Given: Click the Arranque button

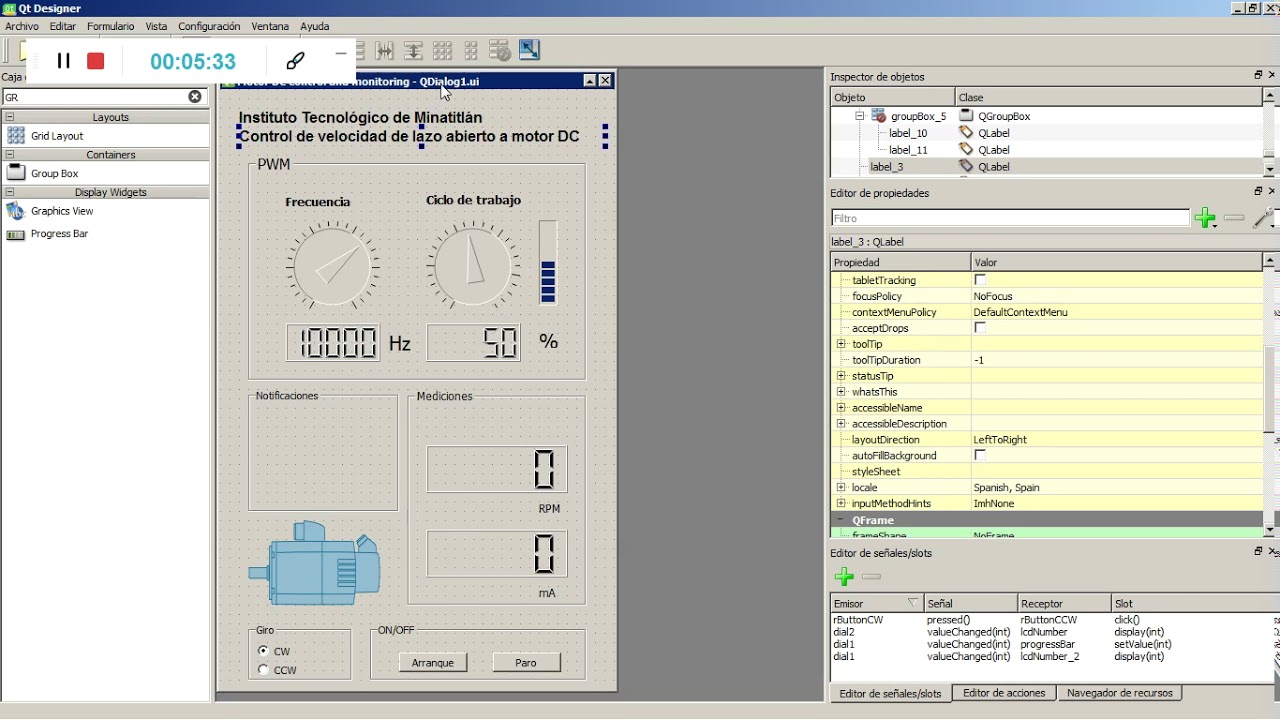Looking at the screenshot, I should point(433,663).
